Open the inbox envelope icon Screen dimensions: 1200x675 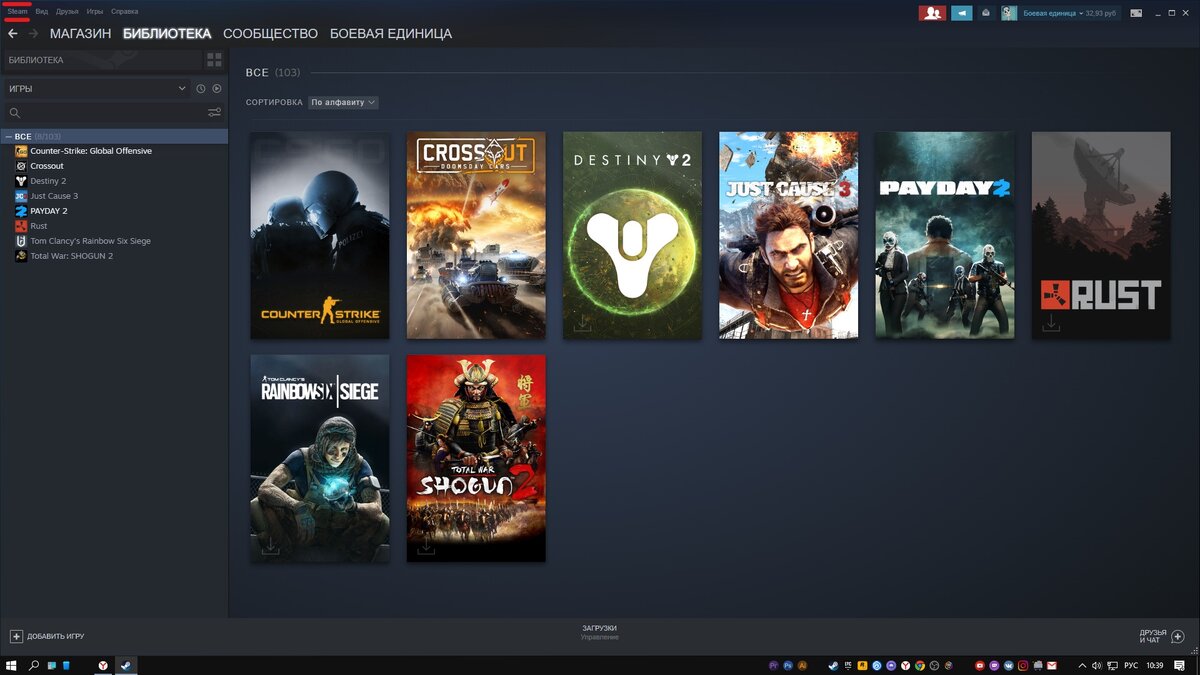click(986, 13)
